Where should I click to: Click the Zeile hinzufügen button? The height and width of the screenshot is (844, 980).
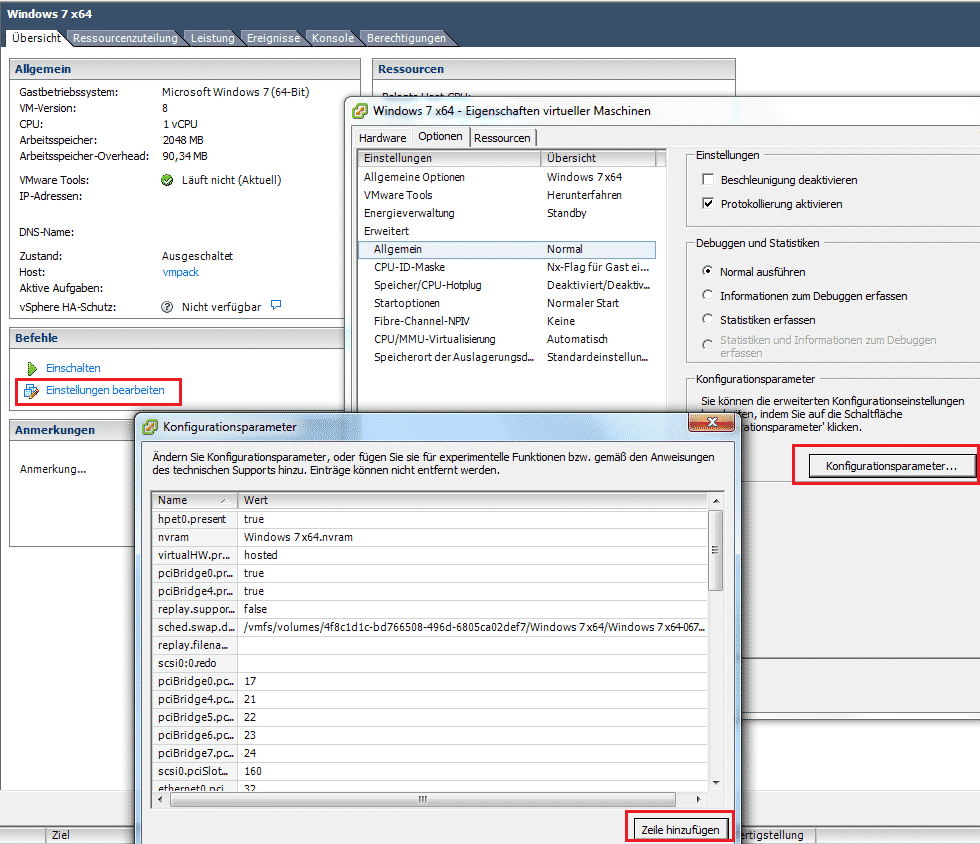680,830
